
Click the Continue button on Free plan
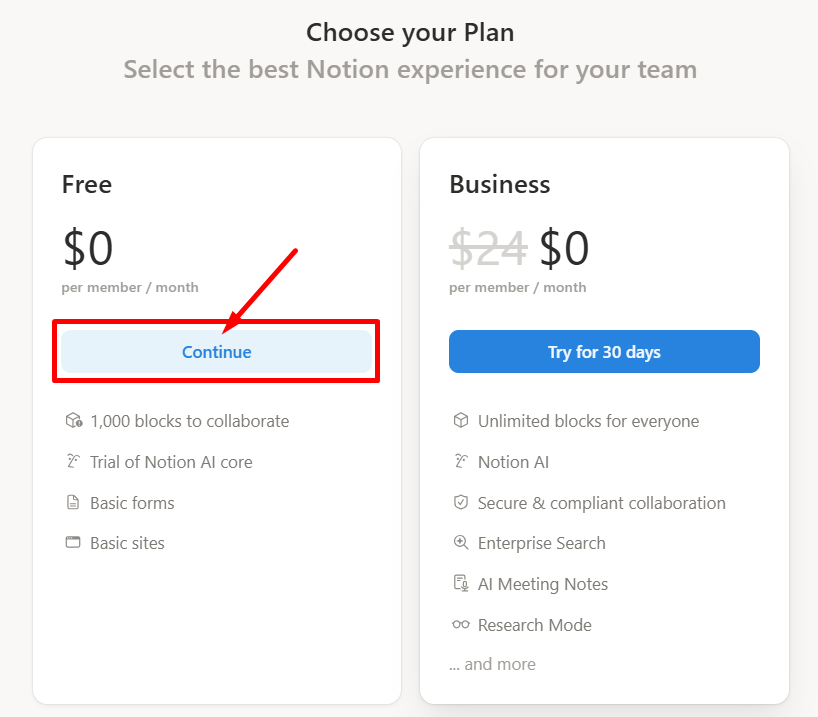point(216,352)
